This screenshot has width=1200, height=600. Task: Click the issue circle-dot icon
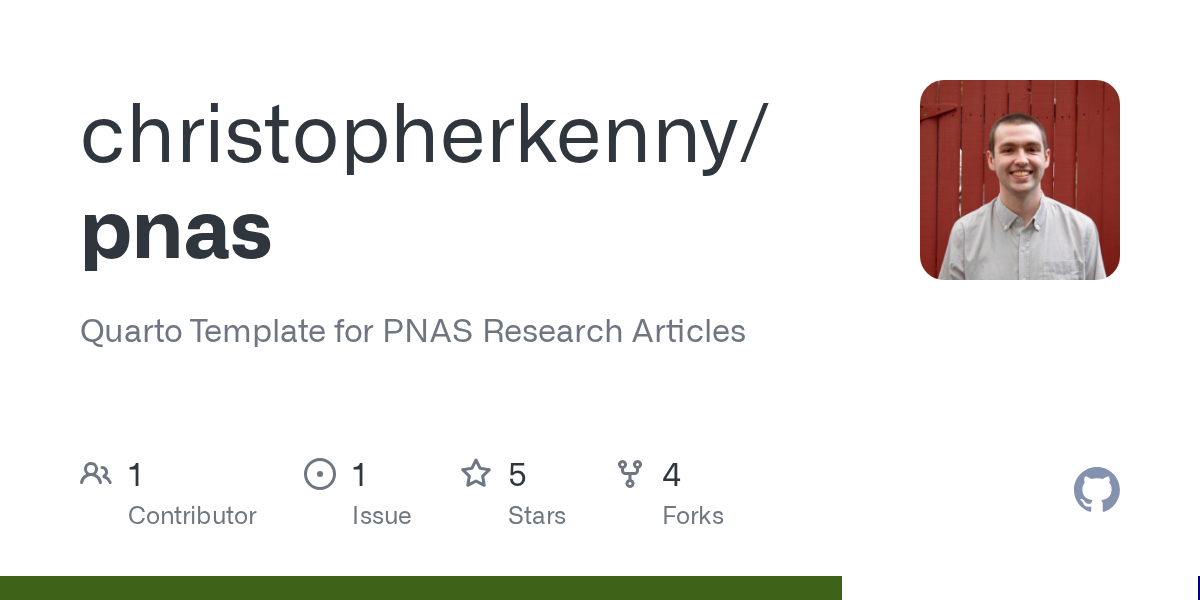[320, 474]
